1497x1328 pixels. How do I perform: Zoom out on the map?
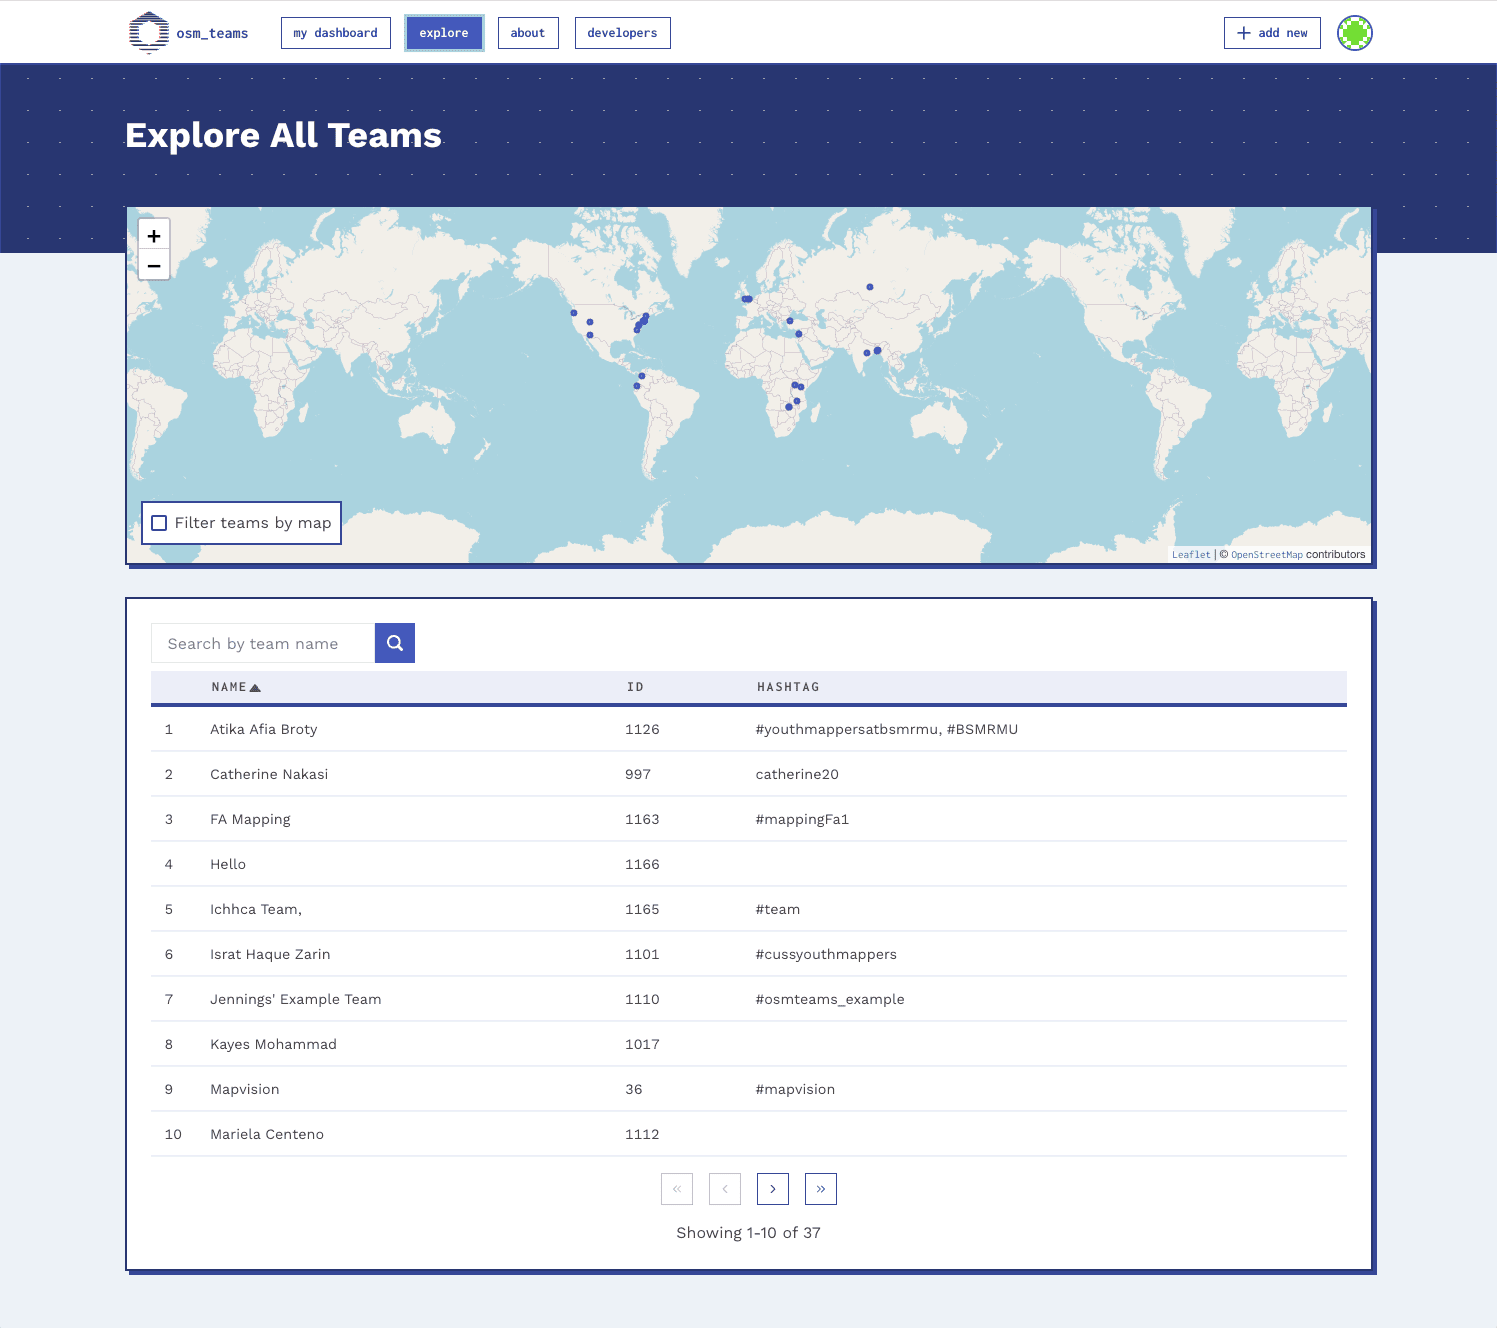coord(153,266)
